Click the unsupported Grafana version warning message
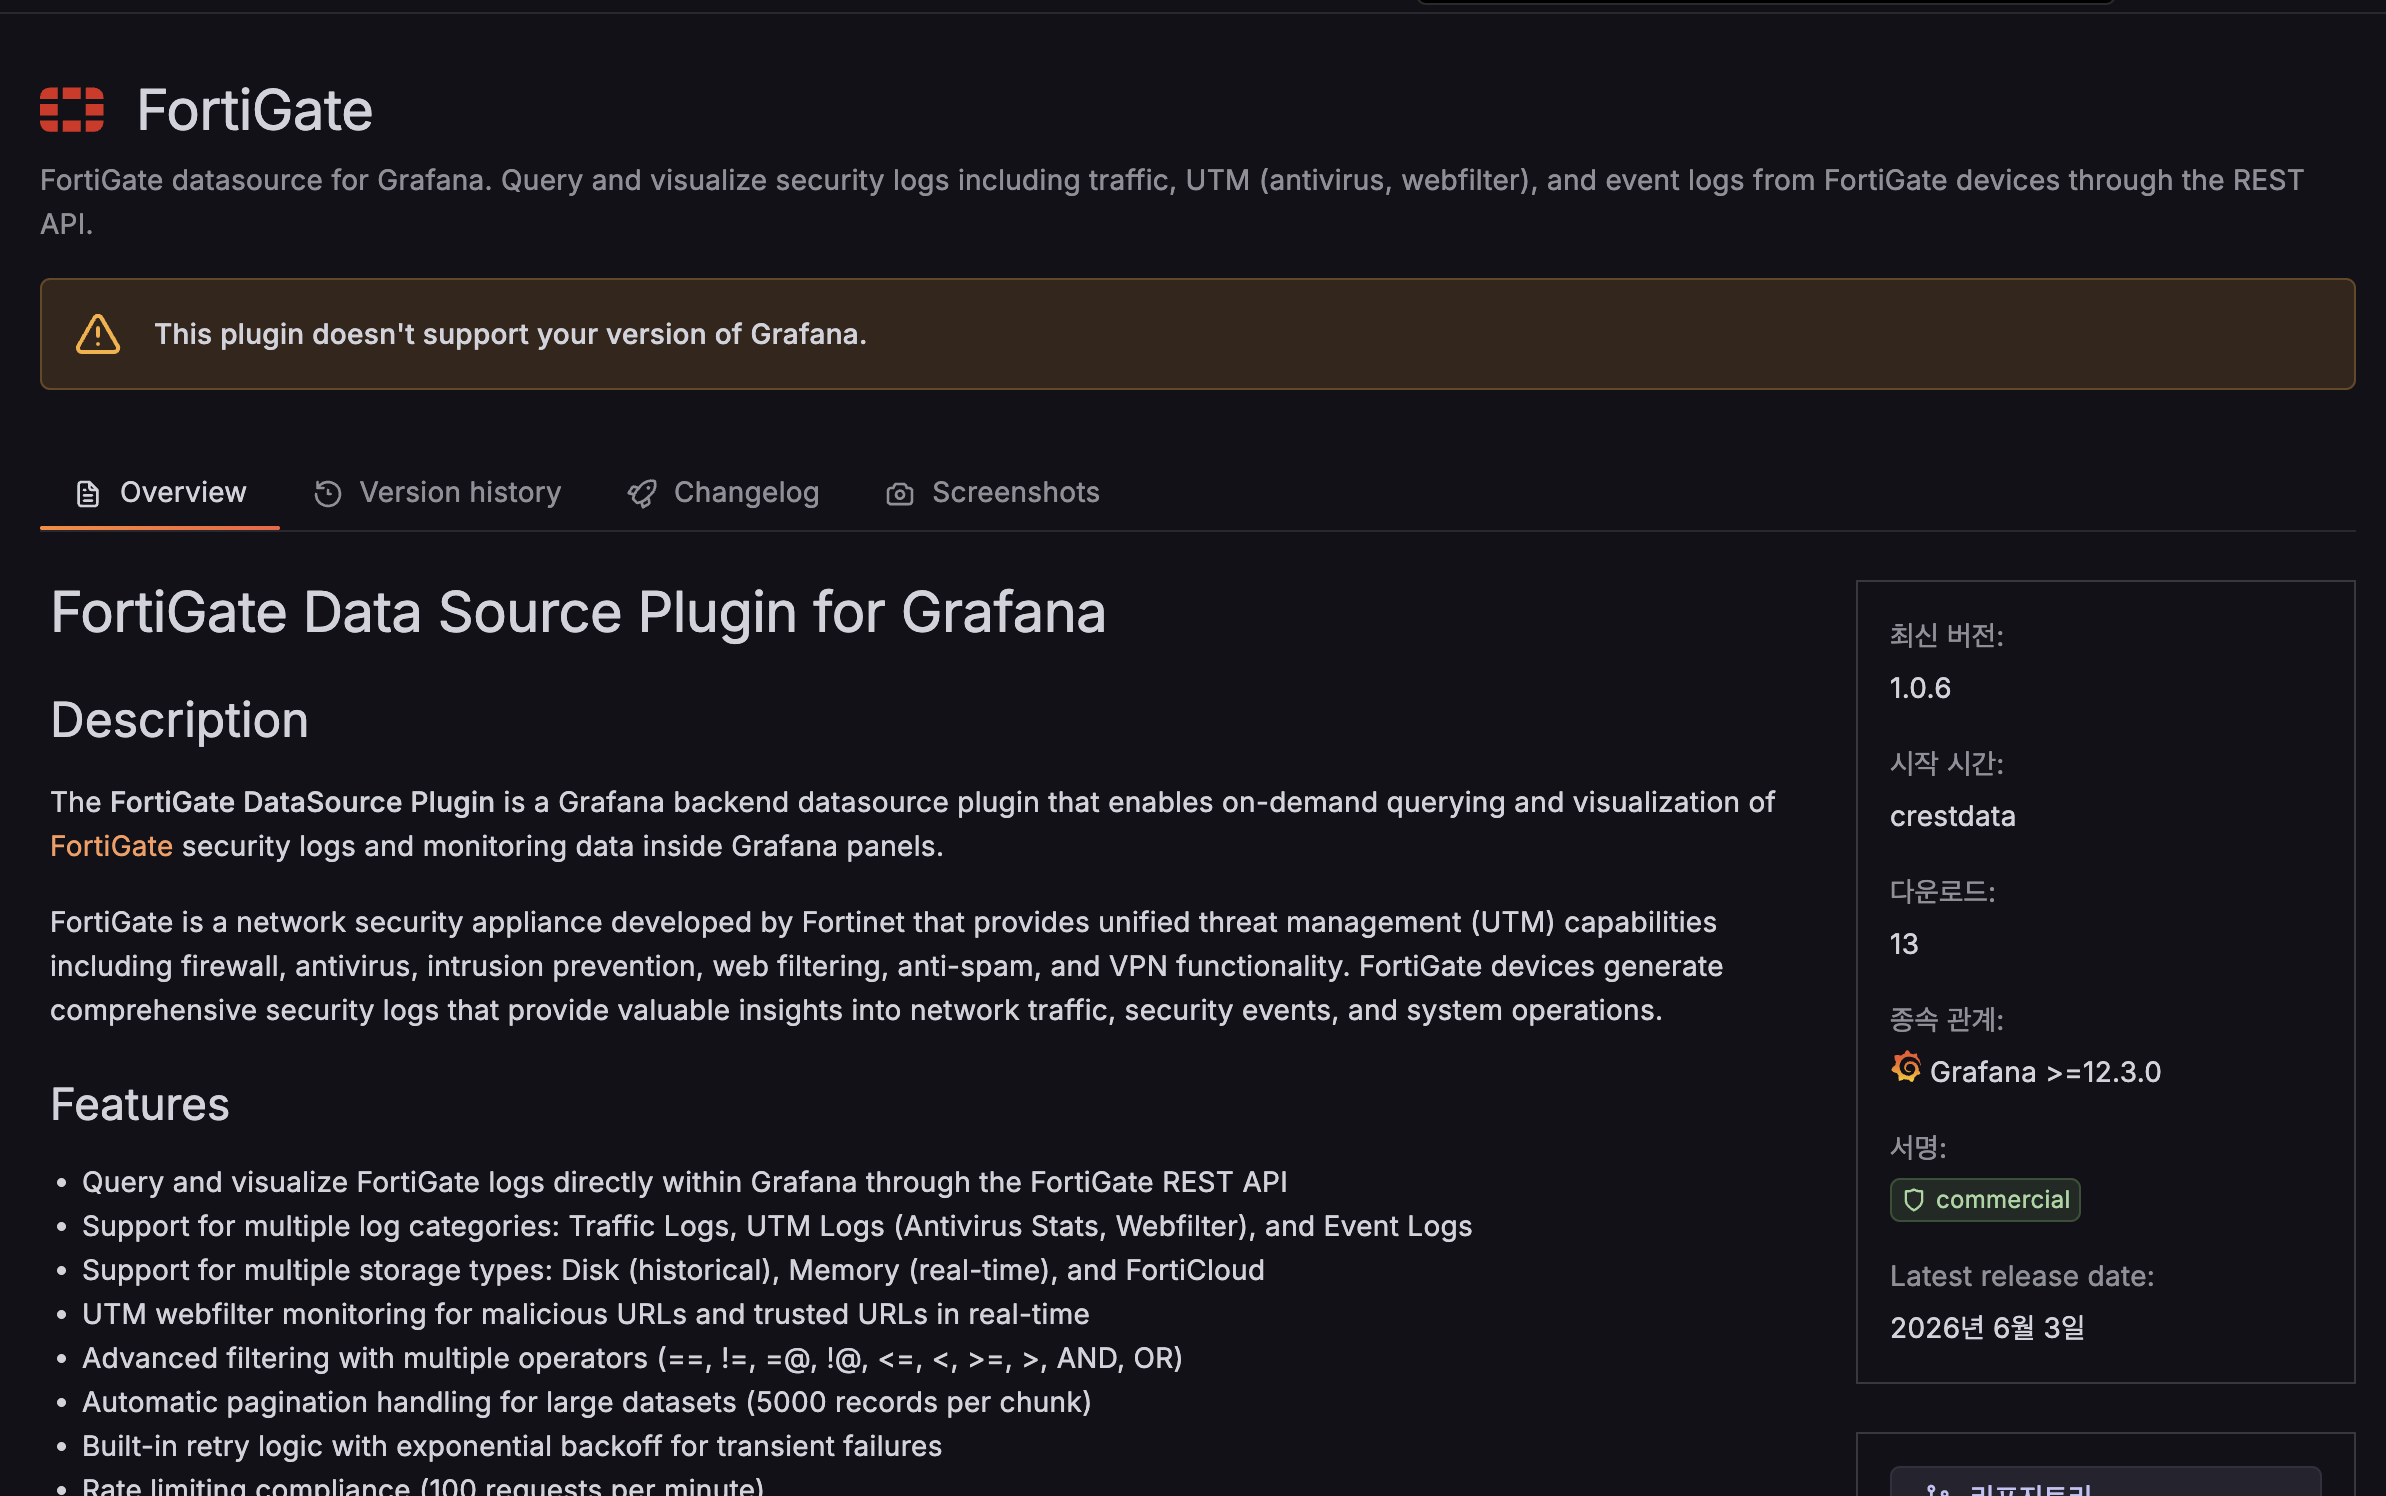The height and width of the screenshot is (1496, 2386). point(510,334)
